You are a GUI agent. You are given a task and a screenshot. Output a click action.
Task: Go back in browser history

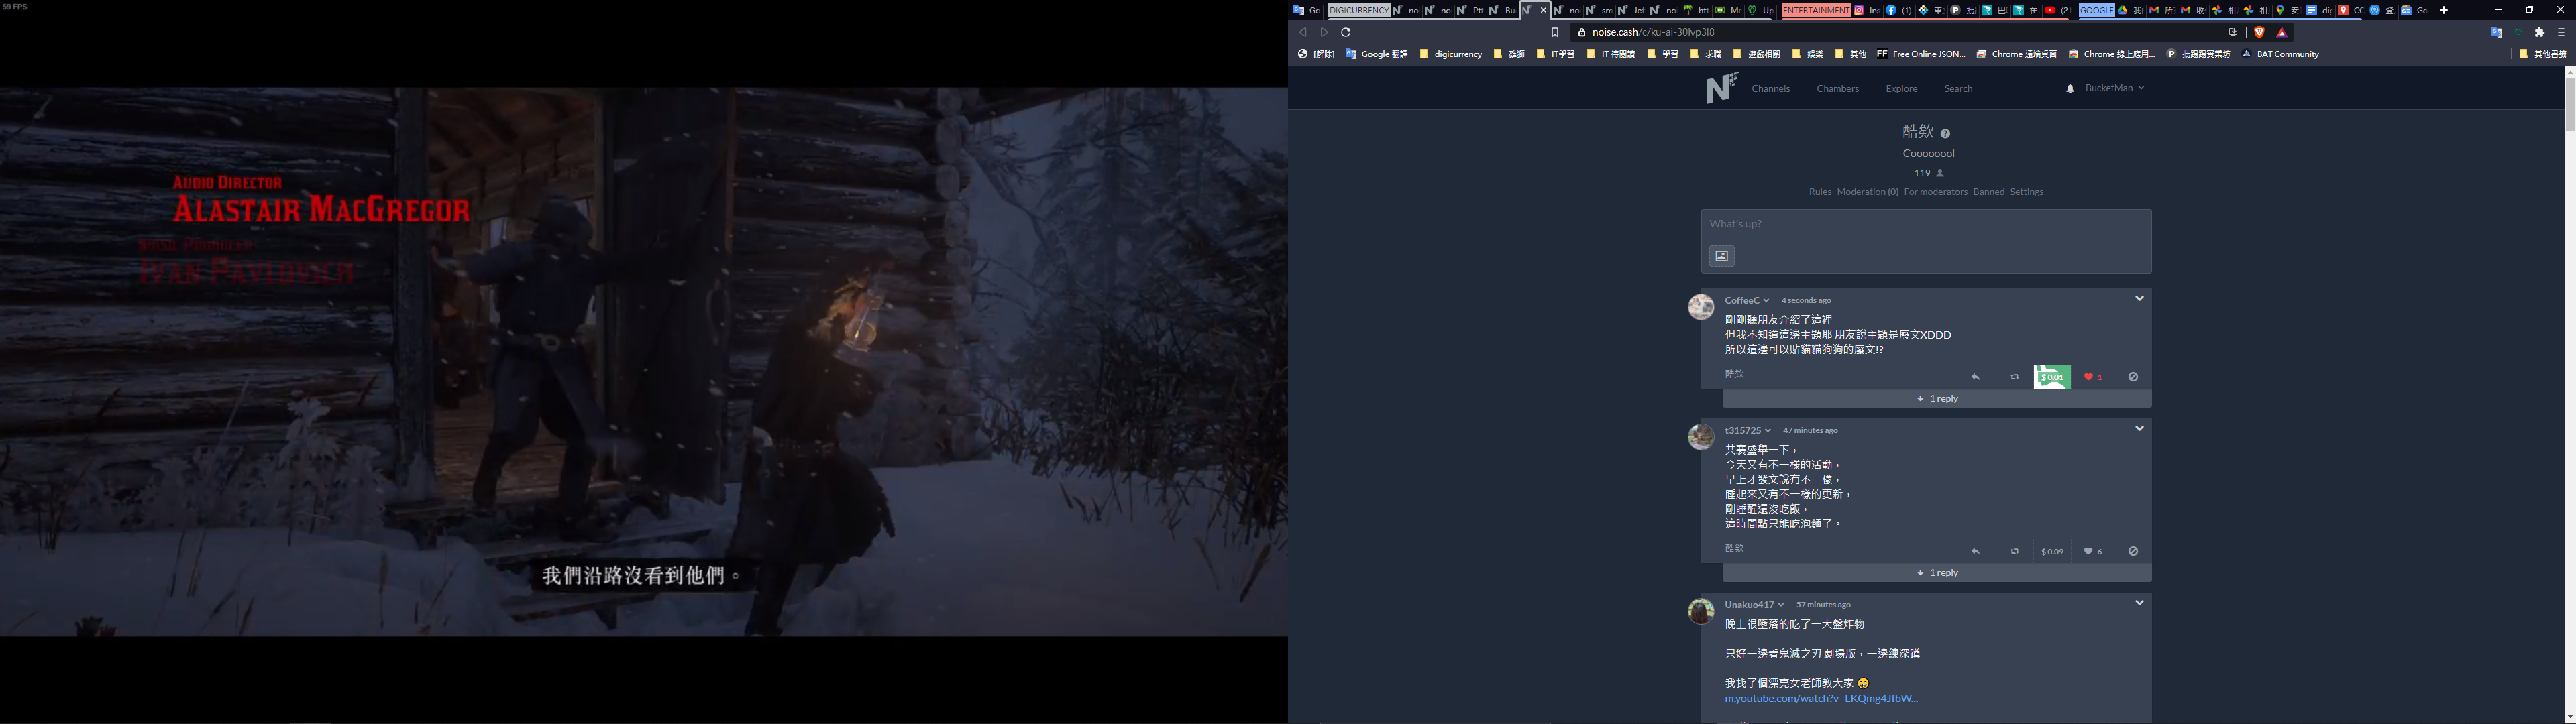click(1302, 32)
